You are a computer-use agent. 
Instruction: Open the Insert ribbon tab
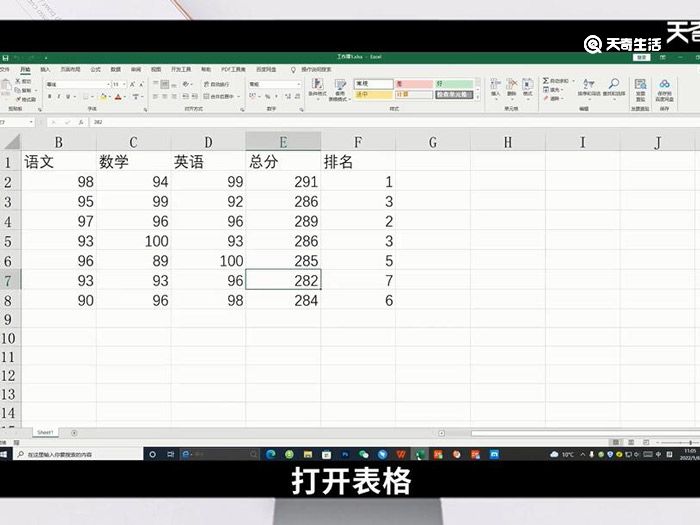[x=45, y=70]
